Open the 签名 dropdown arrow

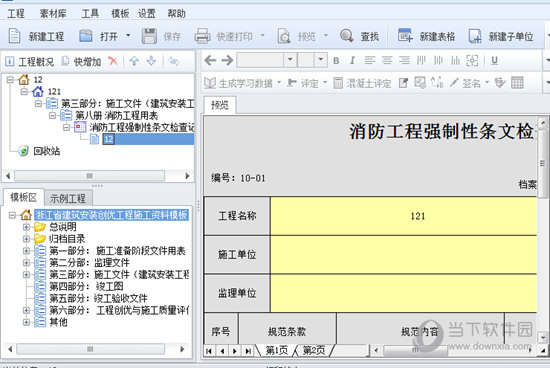(x=487, y=82)
